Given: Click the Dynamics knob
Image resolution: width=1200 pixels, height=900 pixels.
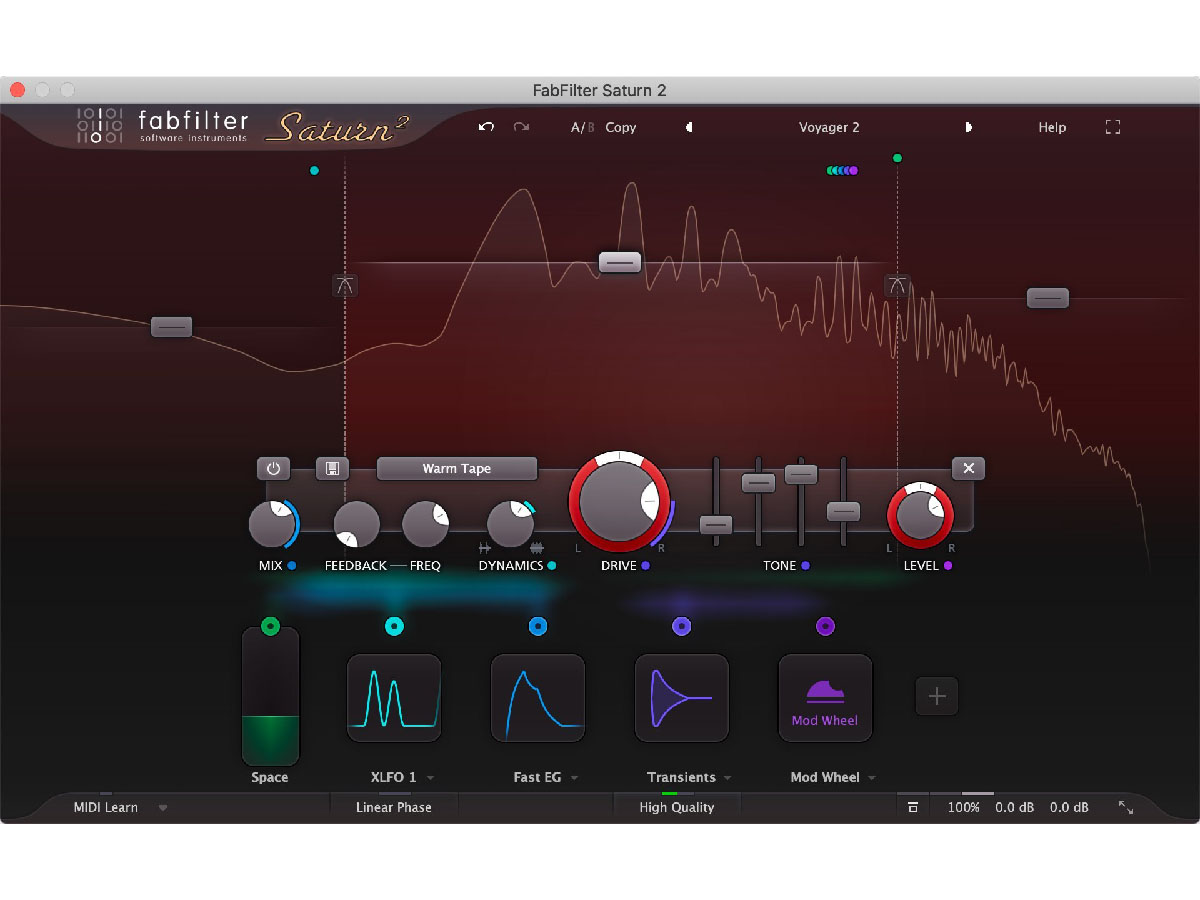Looking at the screenshot, I should (x=511, y=524).
